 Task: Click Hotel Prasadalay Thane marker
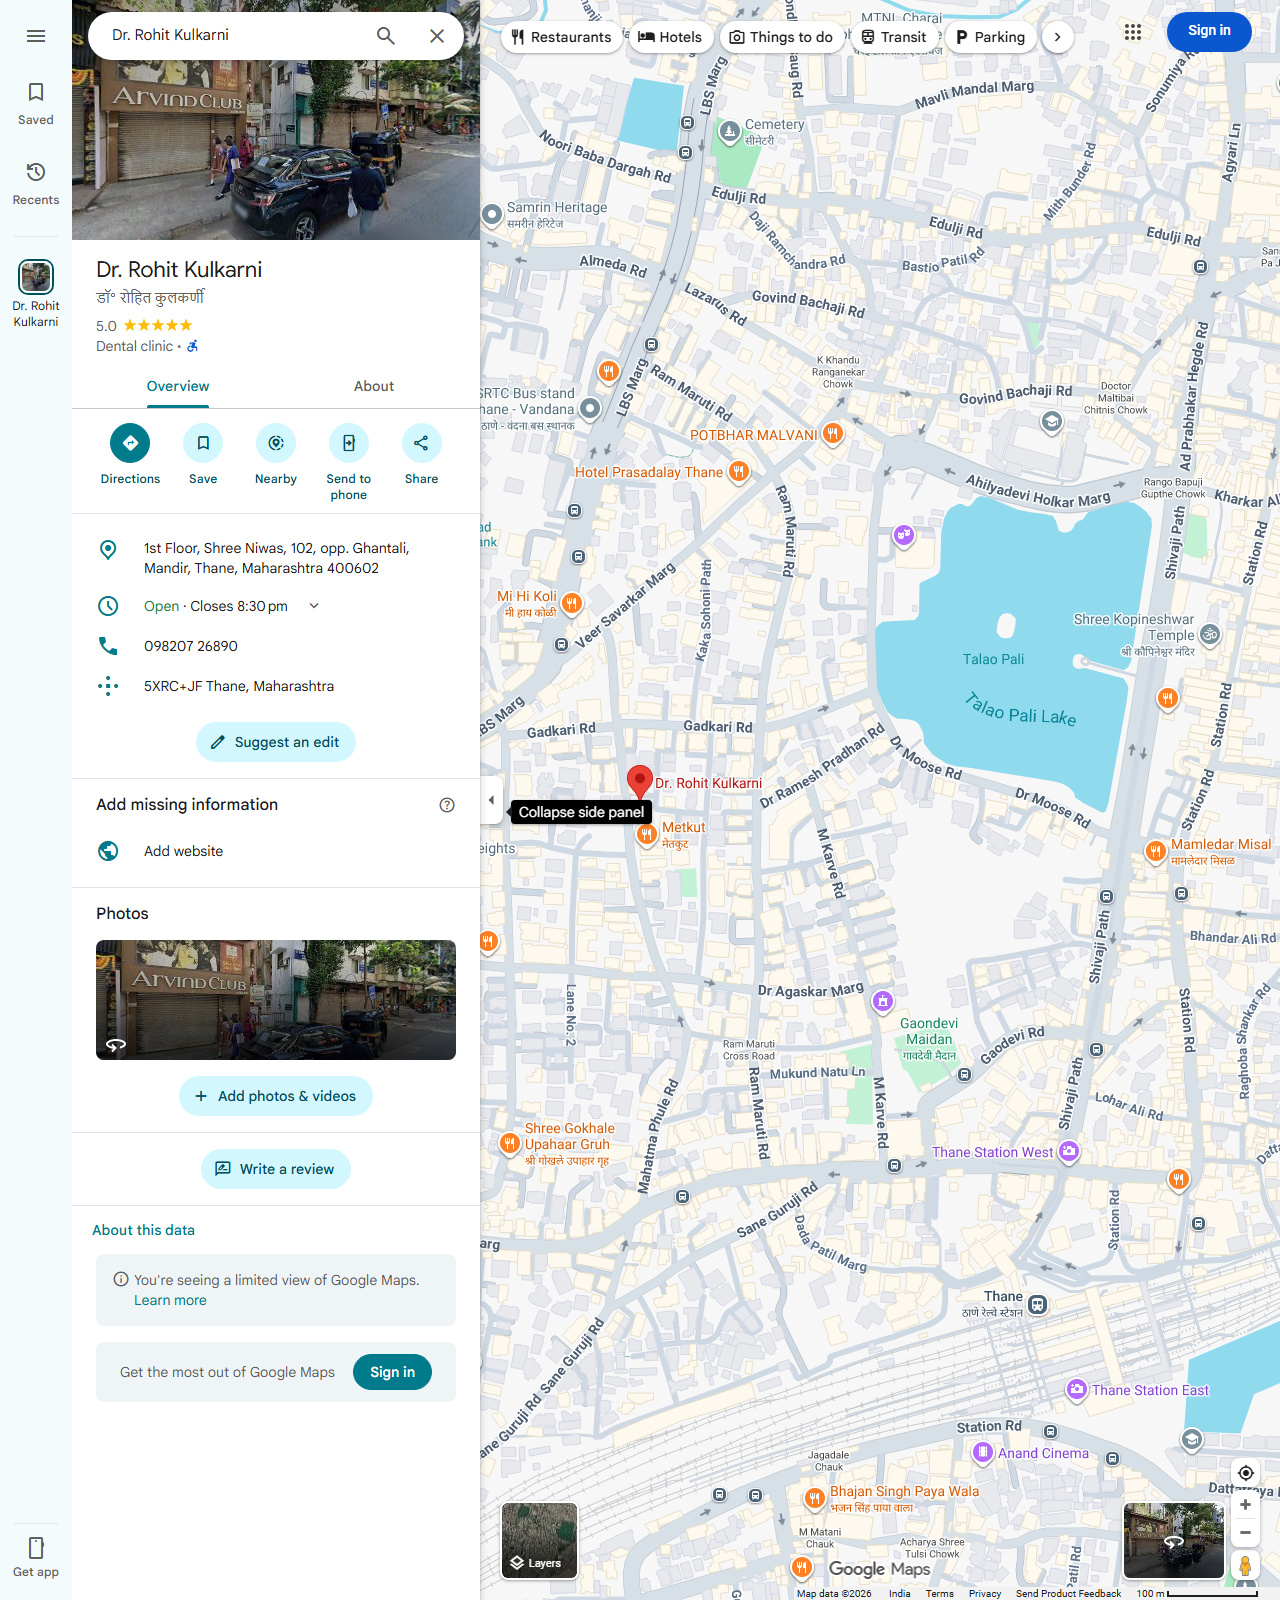coord(739,471)
